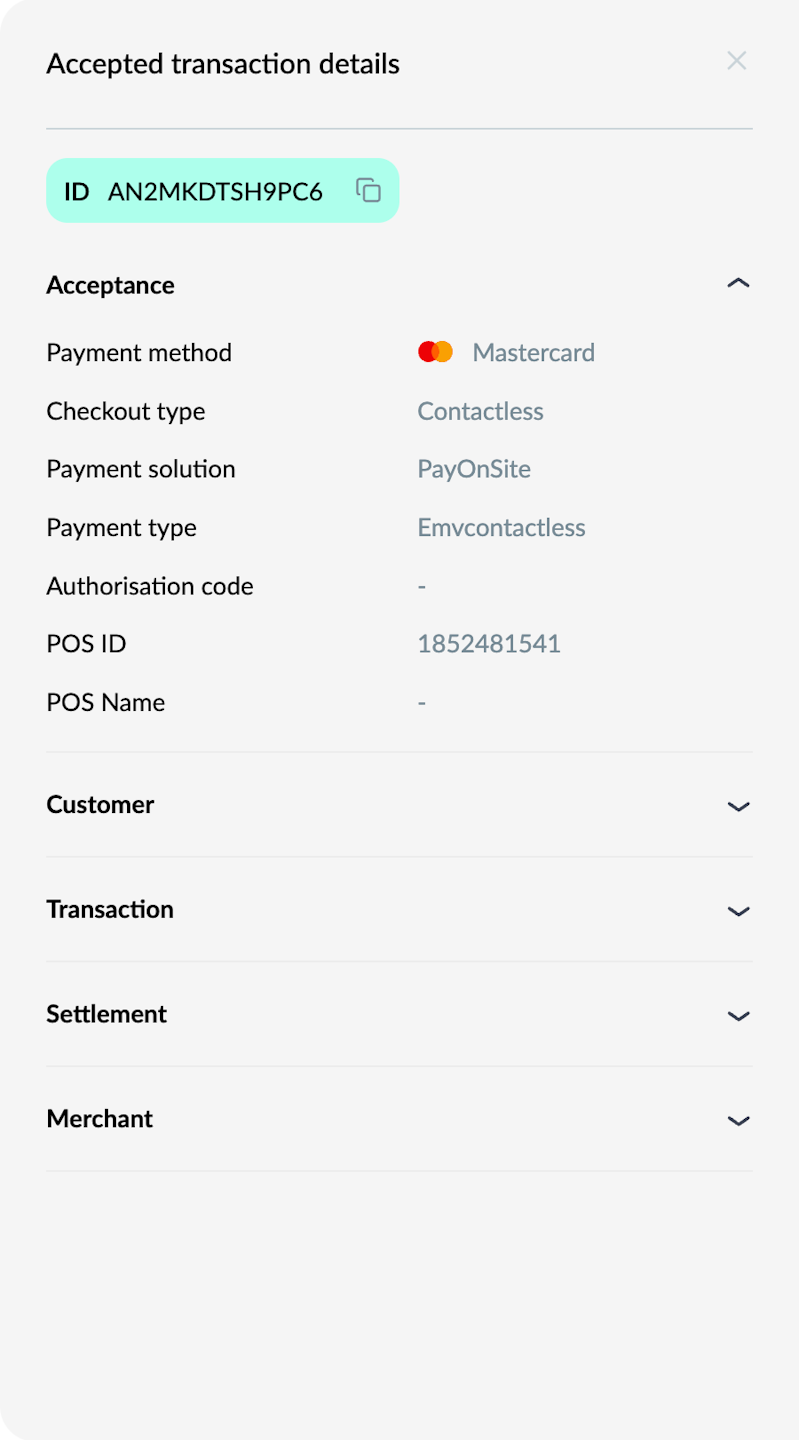Collapse the Acceptance section chevron
The image size is (799, 1440).
pyautogui.click(x=738, y=284)
